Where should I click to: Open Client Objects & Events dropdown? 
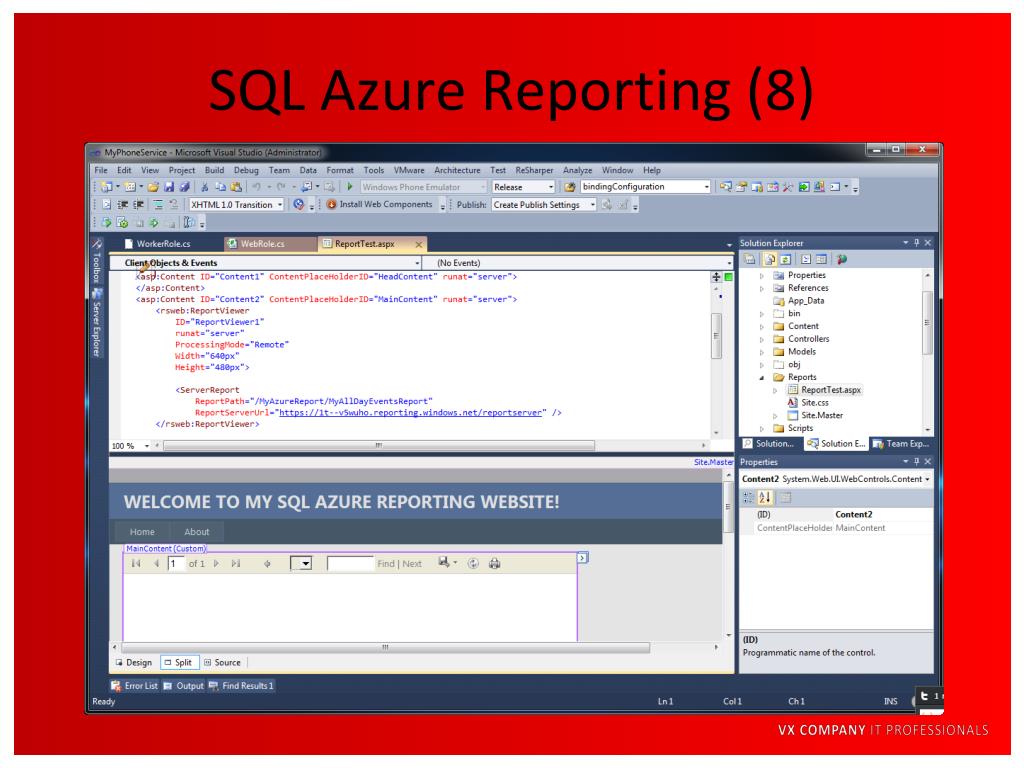point(417,263)
